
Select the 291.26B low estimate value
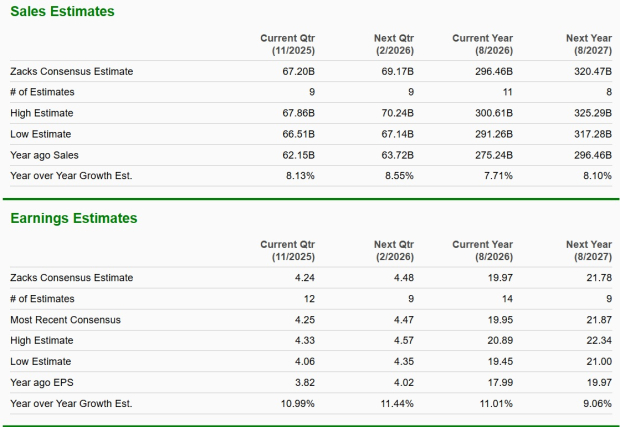point(494,134)
